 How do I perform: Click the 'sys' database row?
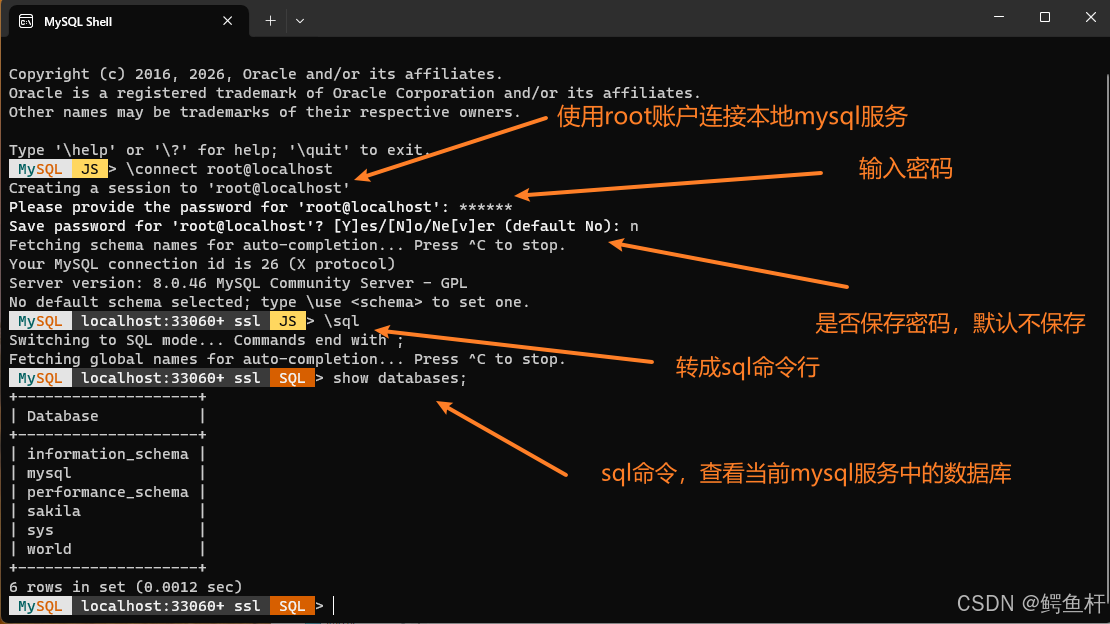coord(108,531)
